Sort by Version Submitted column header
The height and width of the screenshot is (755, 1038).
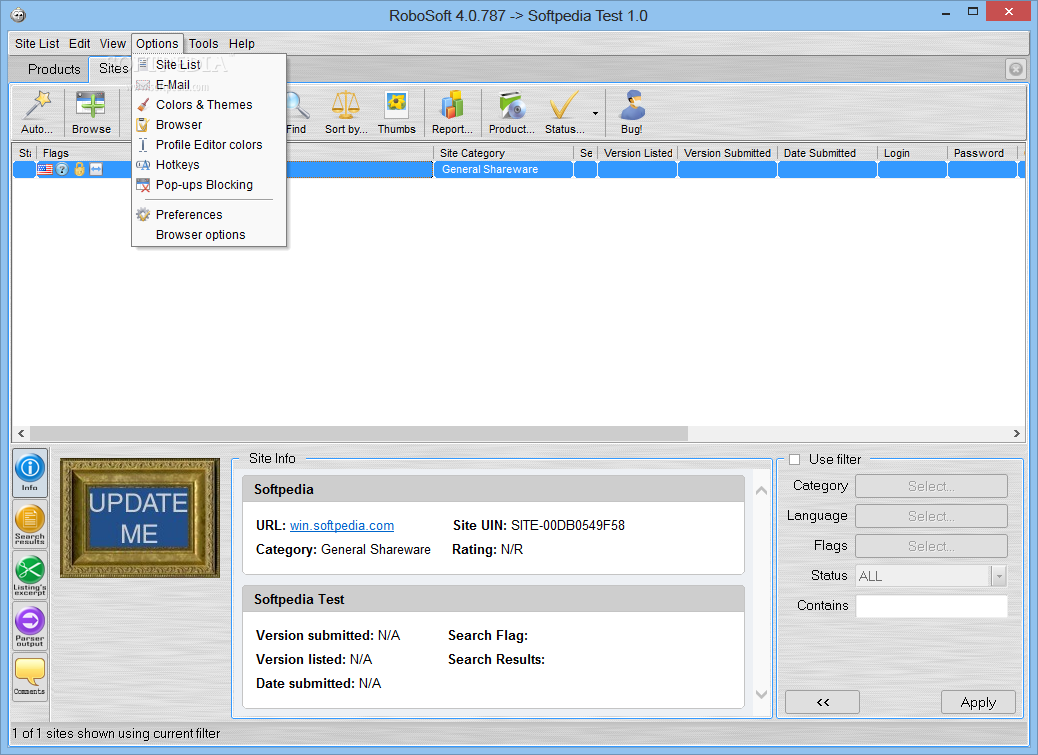click(x=728, y=153)
